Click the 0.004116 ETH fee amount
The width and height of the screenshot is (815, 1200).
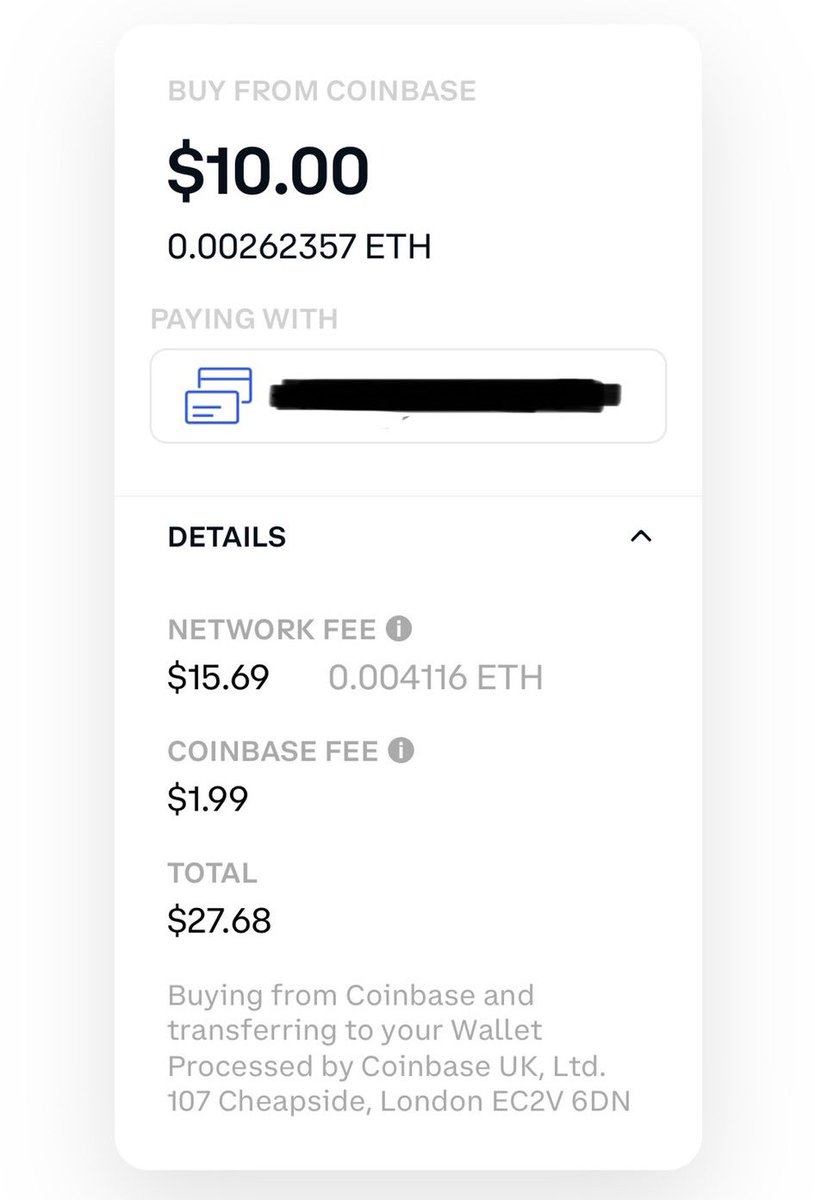tap(435, 678)
